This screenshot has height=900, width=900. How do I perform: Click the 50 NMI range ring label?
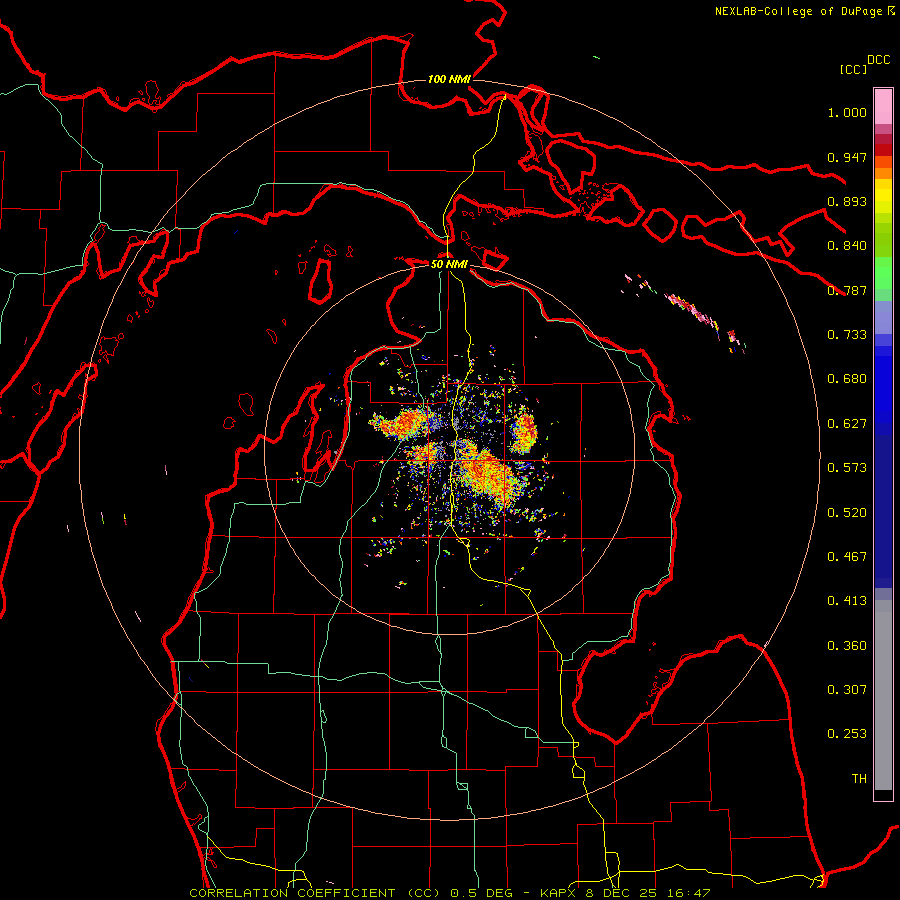click(x=449, y=264)
